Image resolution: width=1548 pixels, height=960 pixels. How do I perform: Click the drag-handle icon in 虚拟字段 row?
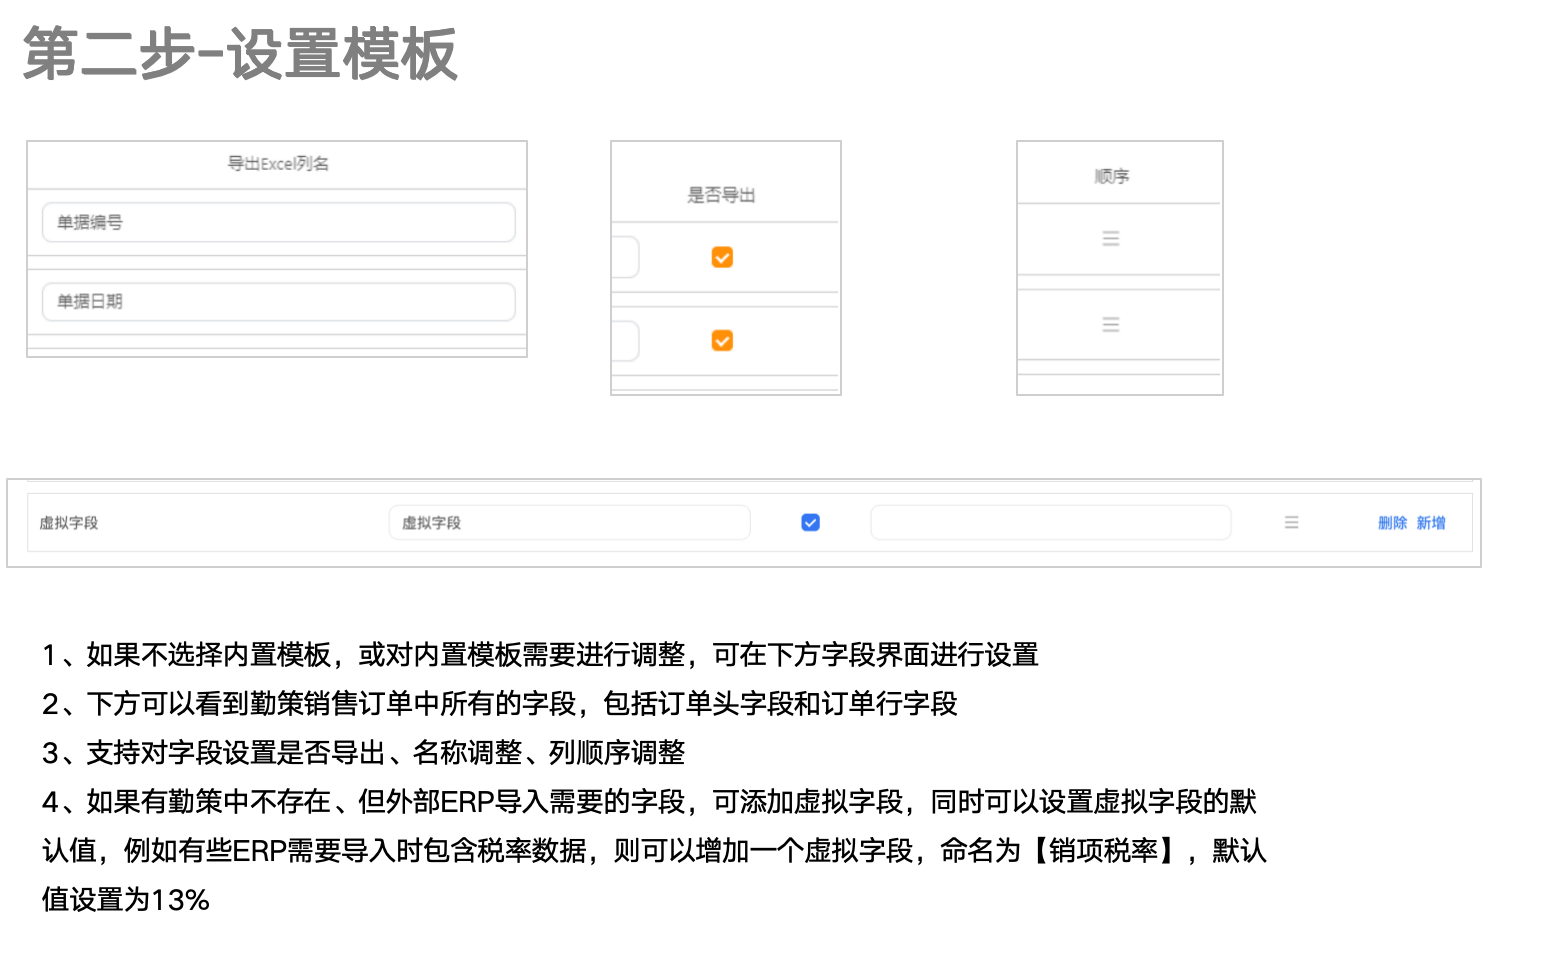pos(1291,522)
